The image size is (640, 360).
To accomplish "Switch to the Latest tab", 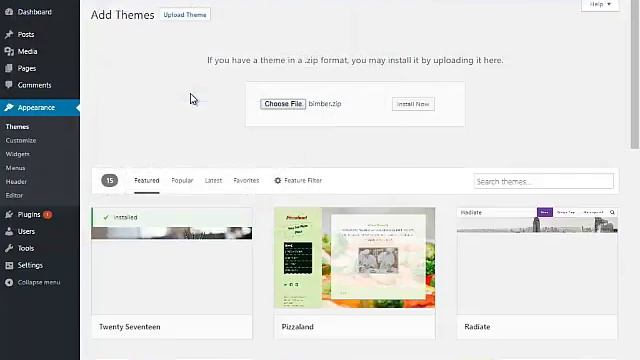I will (x=213, y=180).
